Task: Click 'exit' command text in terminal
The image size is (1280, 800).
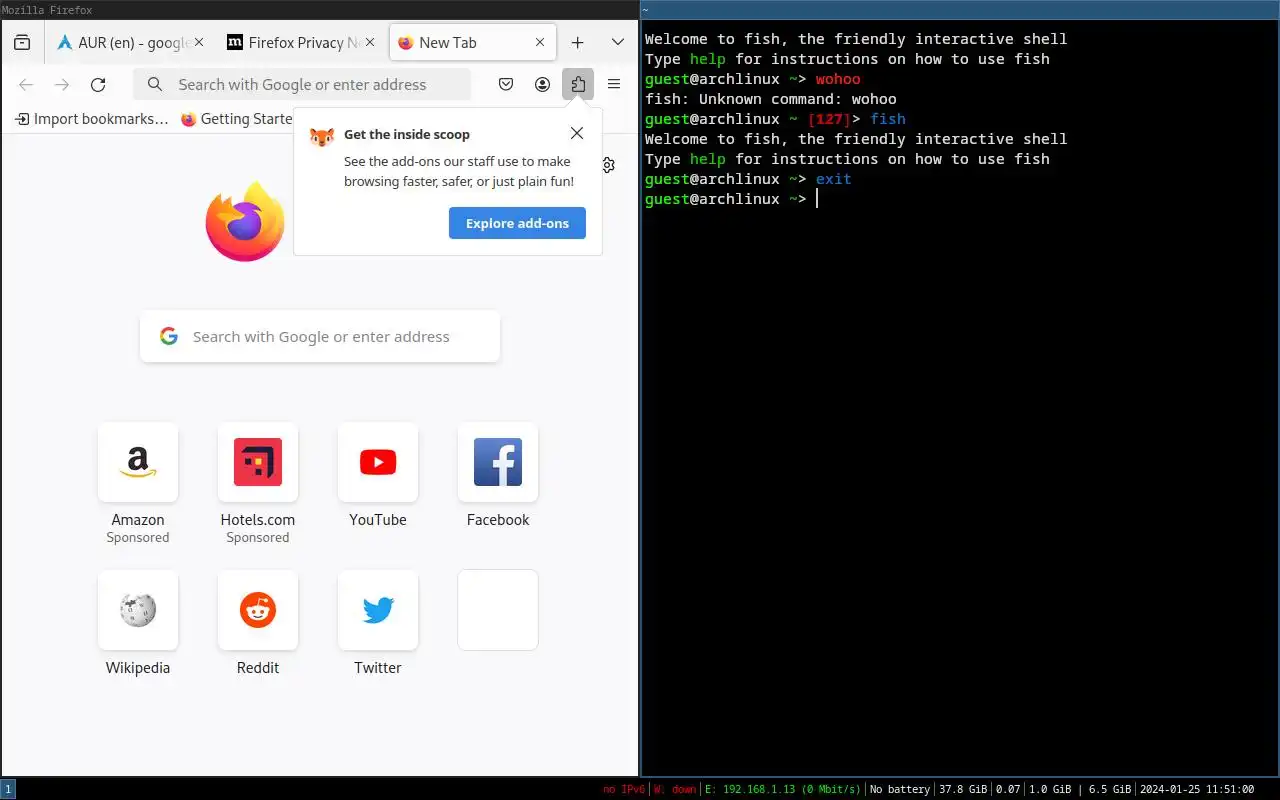Action: point(834,179)
